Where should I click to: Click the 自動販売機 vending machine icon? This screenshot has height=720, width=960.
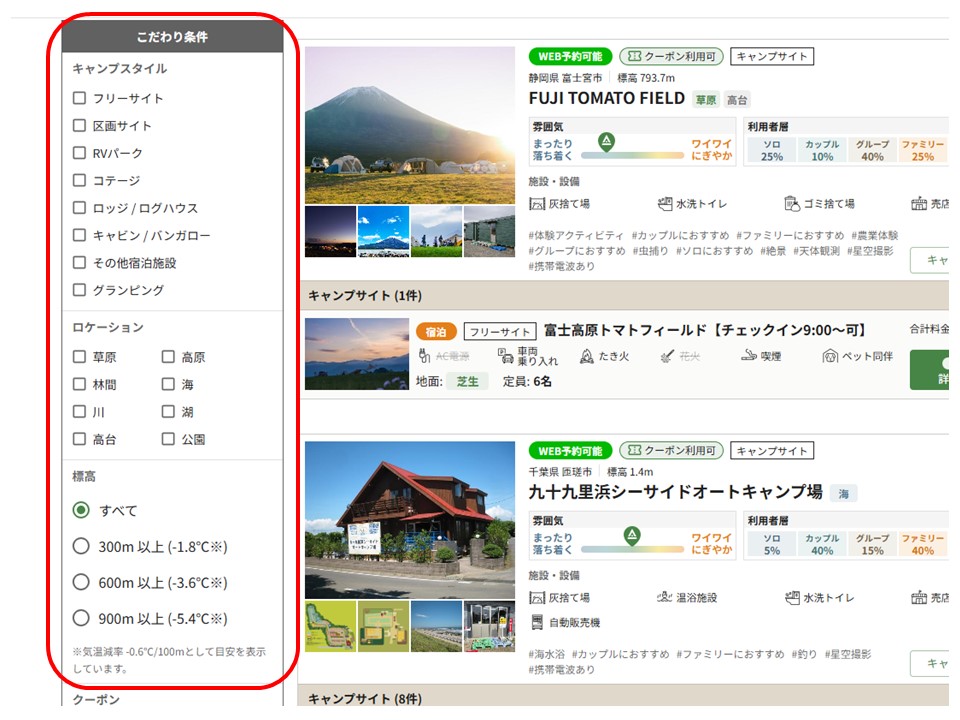pos(537,622)
